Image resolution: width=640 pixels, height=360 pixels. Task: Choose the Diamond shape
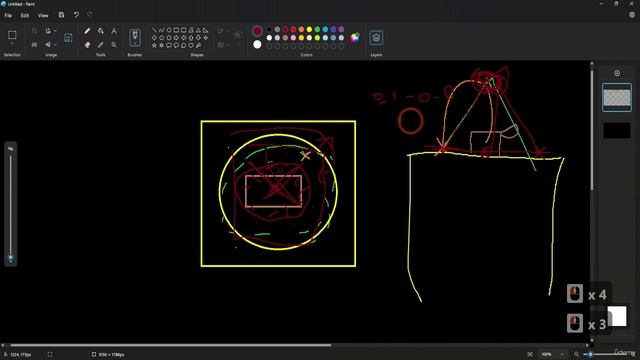click(154, 38)
